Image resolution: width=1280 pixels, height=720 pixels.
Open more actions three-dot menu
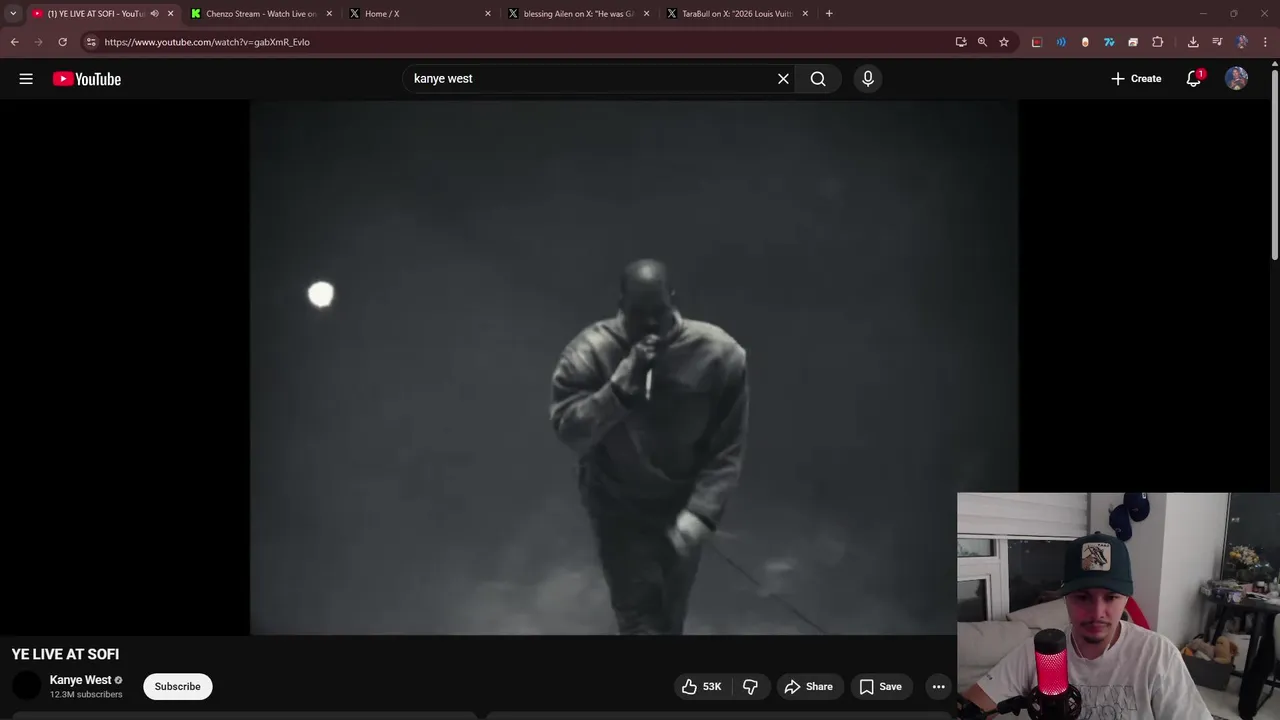coord(938,687)
